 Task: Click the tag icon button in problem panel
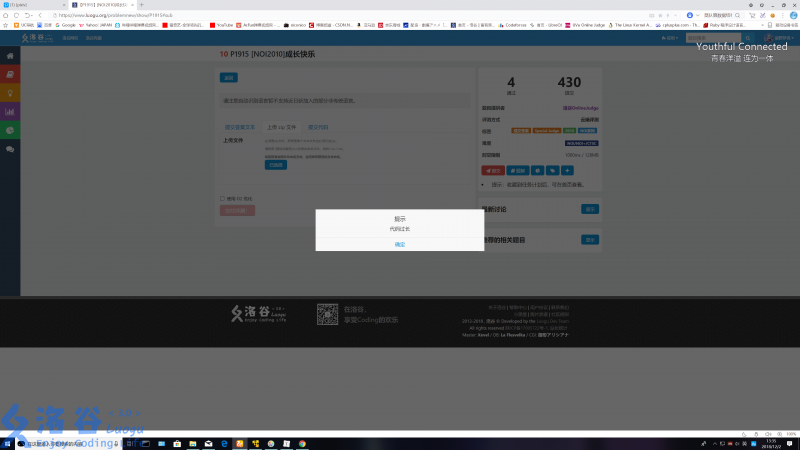tap(553, 170)
